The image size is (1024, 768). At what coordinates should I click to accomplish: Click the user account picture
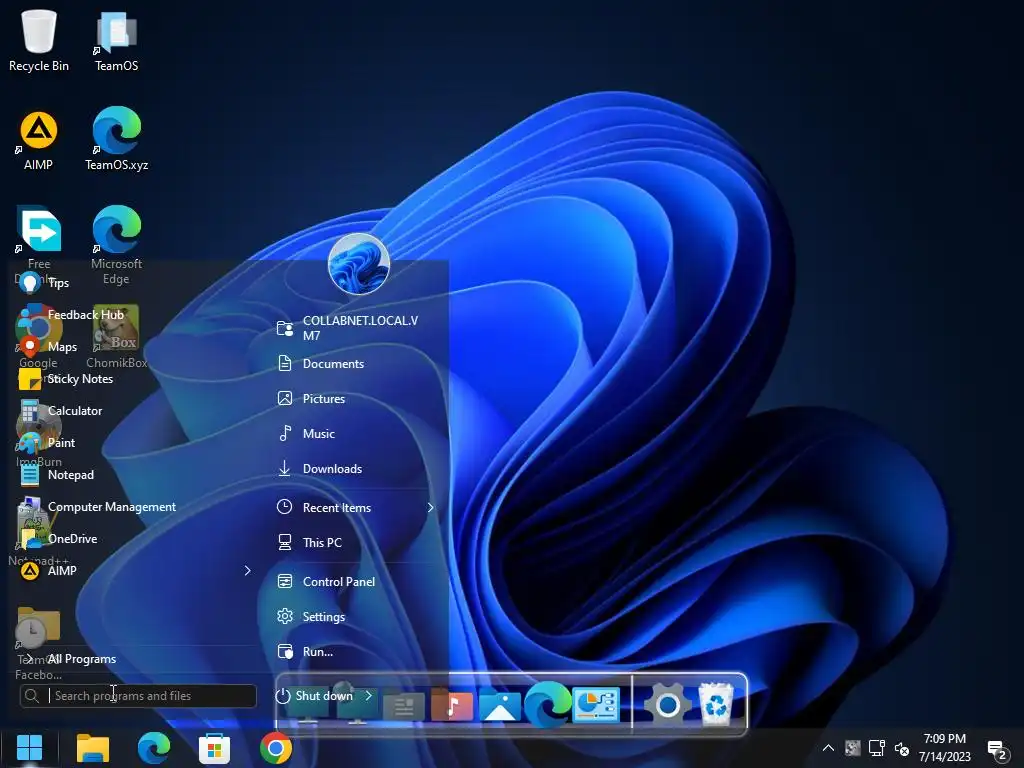point(359,264)
